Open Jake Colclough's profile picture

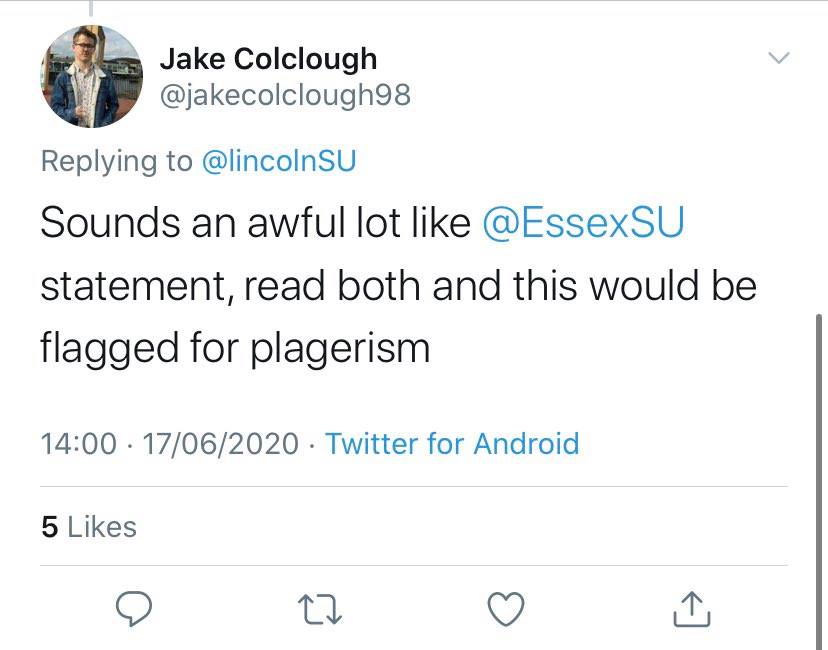pyautogui.click(x=91, y=77)
